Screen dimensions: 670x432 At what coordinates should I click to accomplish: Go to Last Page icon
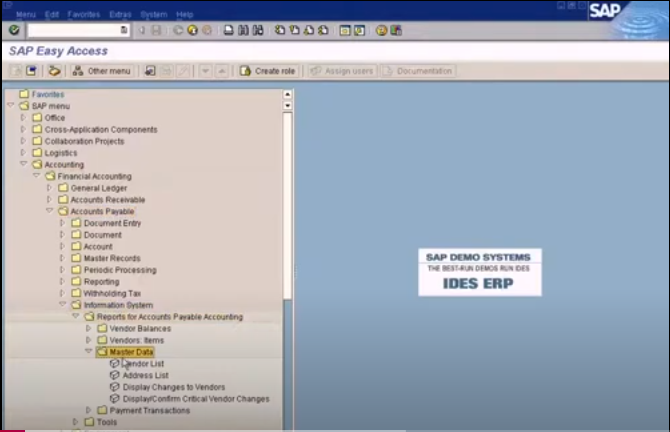pyautogui.click(x=323, y=30)
